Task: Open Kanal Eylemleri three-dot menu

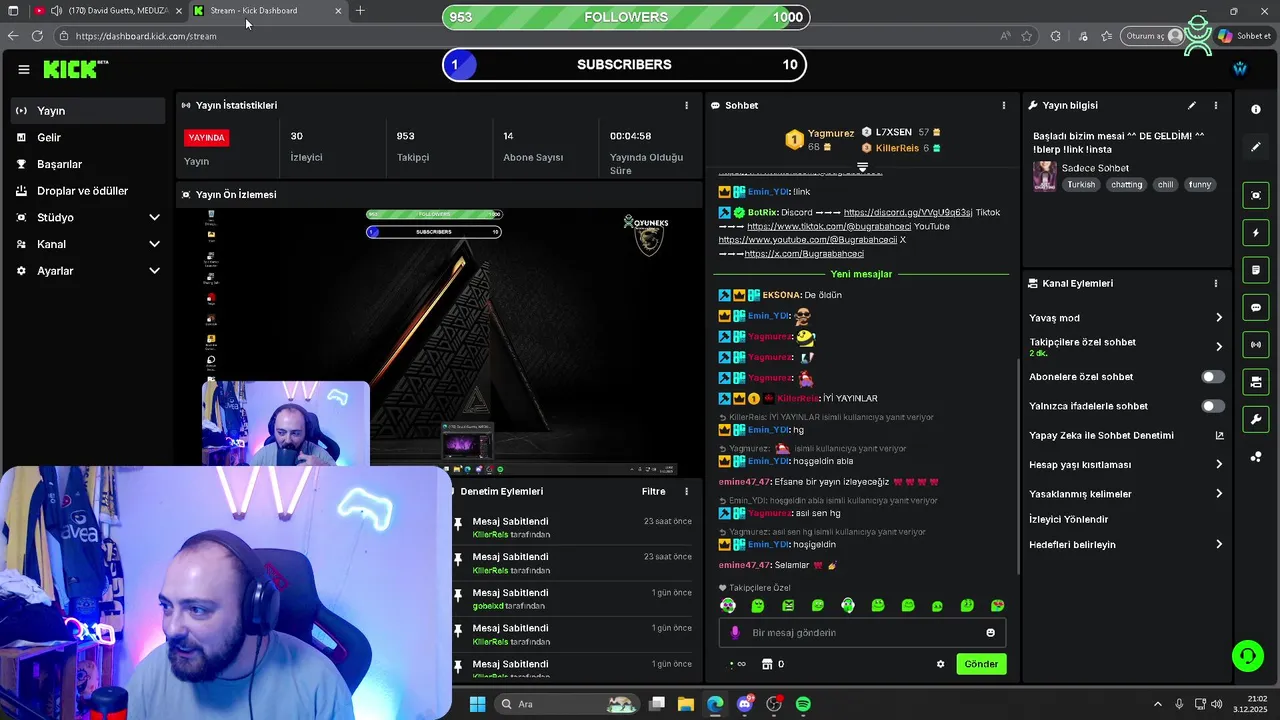Action: [1216, 283]
